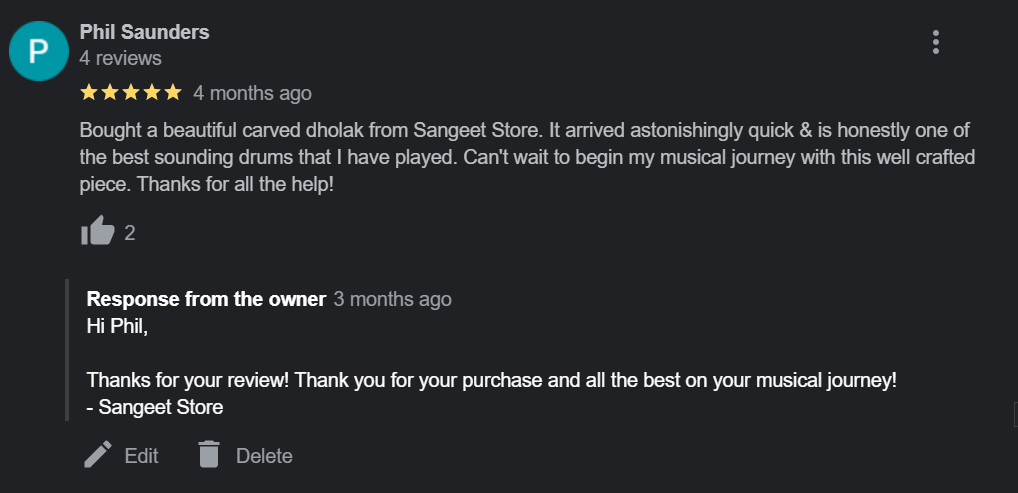1018x493 pixels.
Task: Open Phil Saunders' round avatar
Action: [x=38, y=50]
